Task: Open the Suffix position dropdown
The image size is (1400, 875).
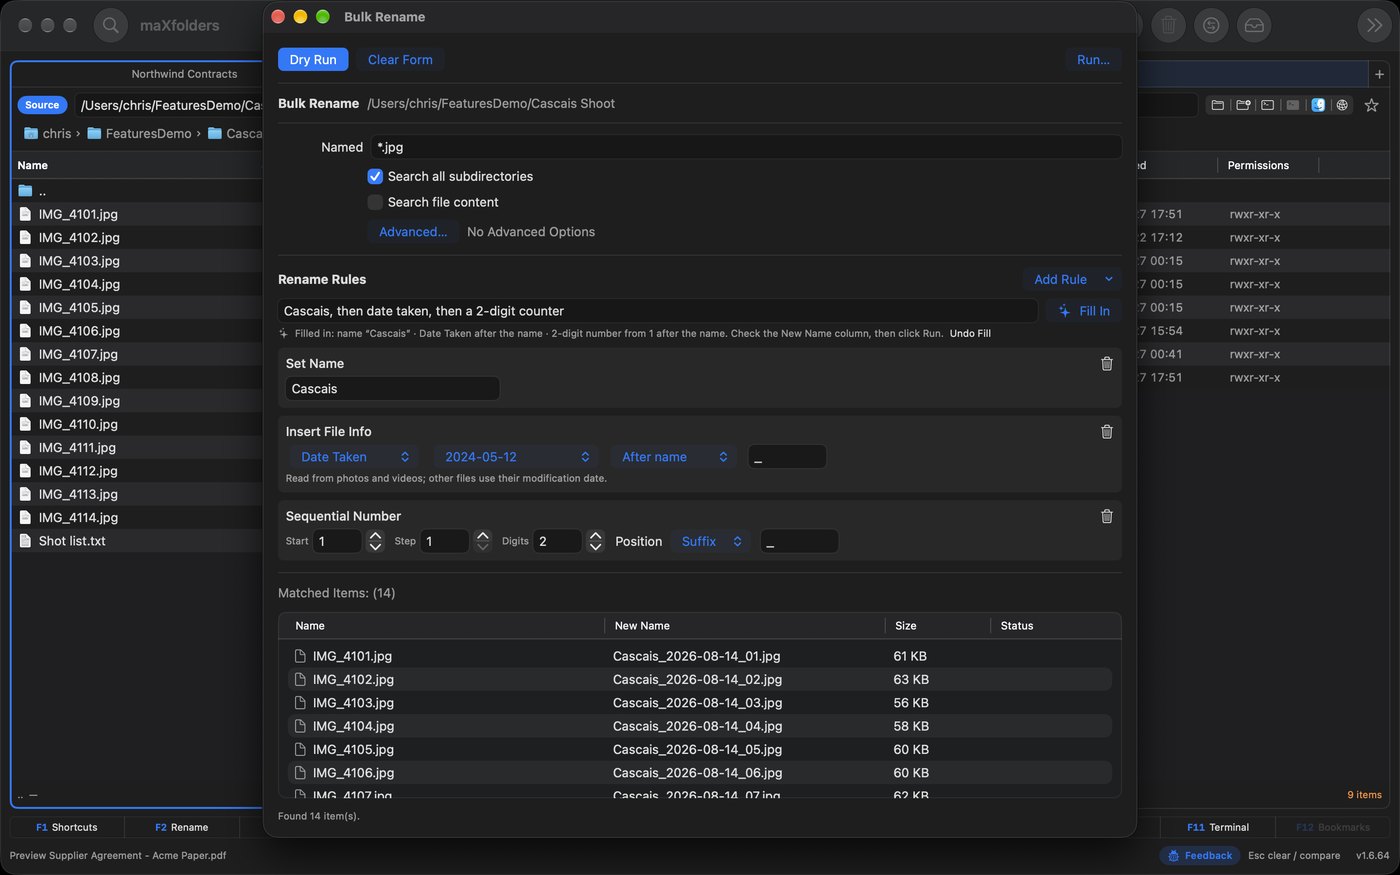Action: tap(711, 541)
